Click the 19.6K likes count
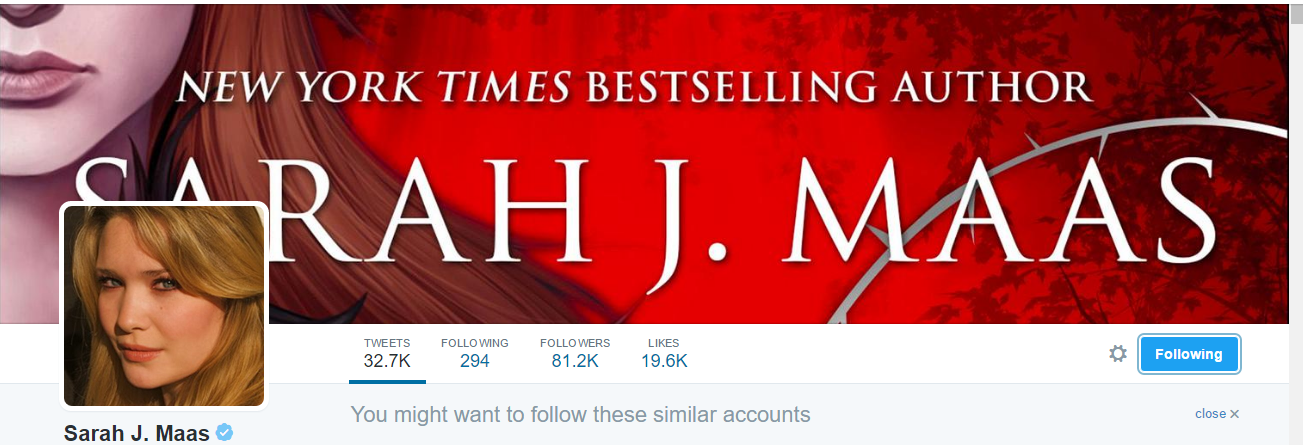This screenshot has width=1303, height=445. [x=664, y=361]
